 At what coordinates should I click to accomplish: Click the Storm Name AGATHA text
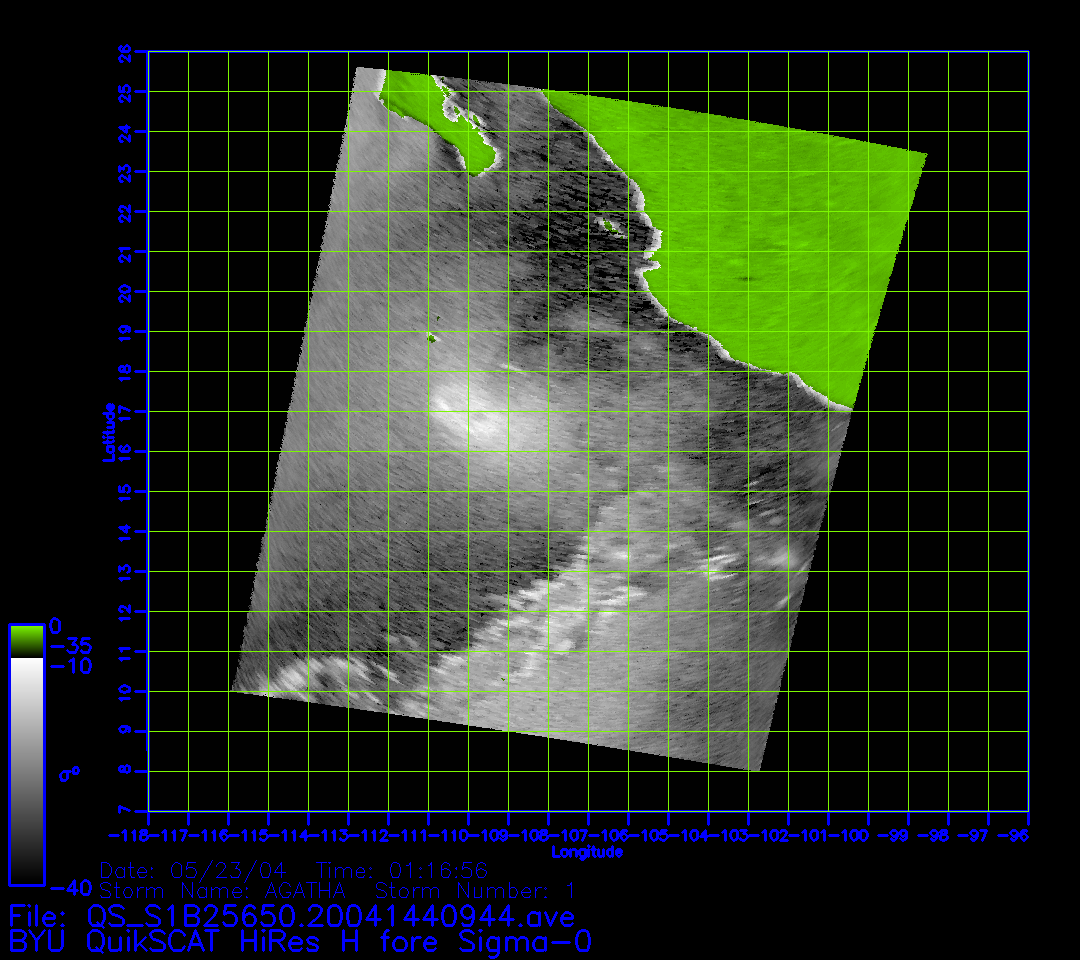coord(223,890)
